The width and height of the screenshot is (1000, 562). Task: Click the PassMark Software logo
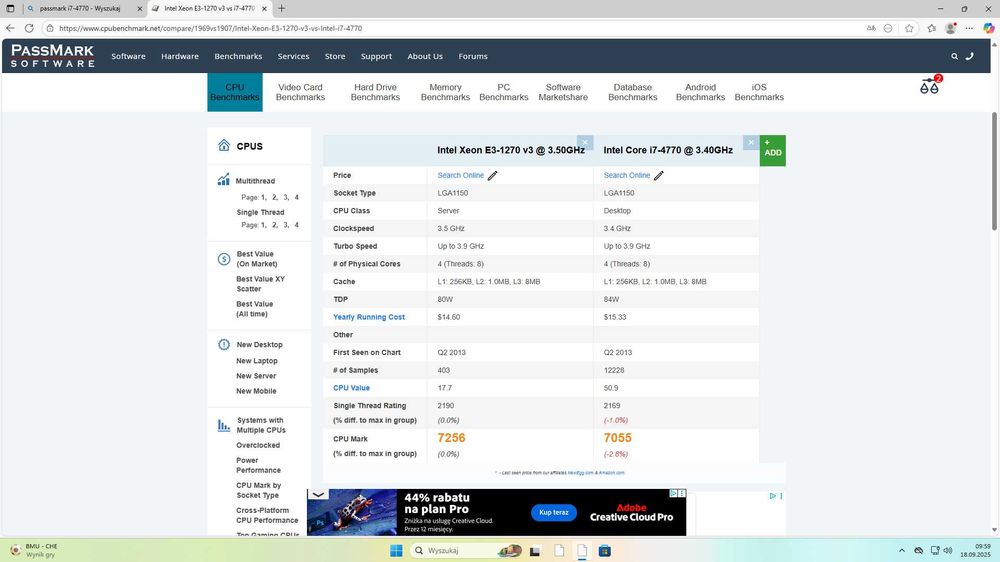click(53, 55)
